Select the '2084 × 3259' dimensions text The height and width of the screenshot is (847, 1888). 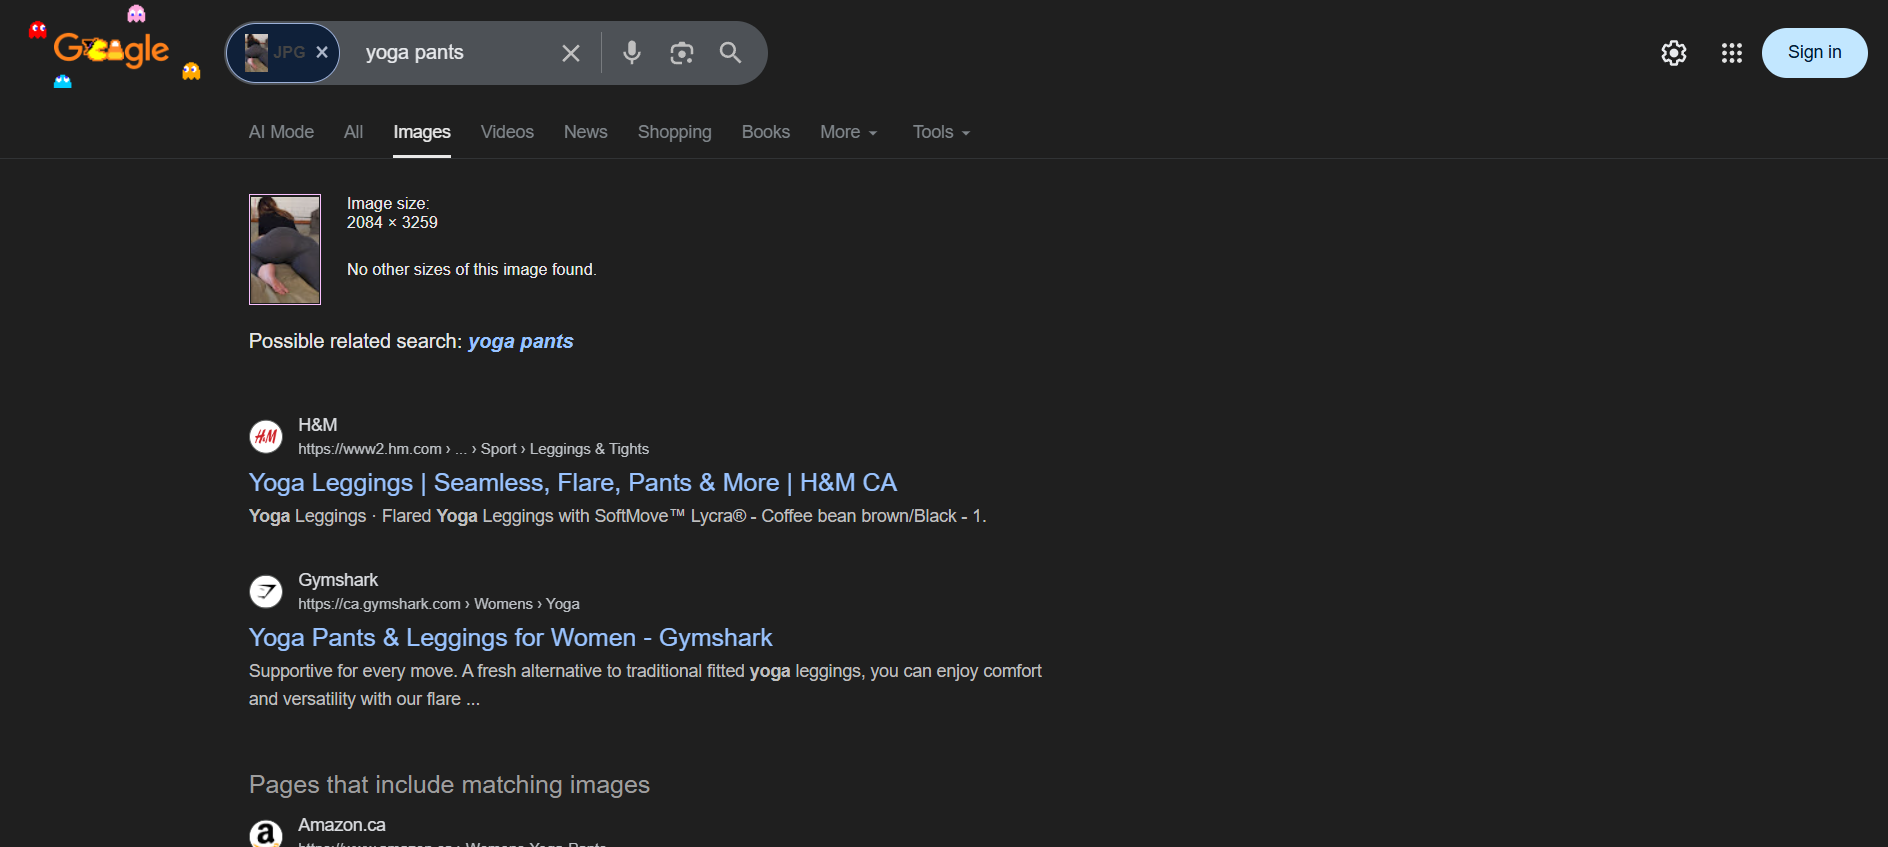[x=392, y=223]
